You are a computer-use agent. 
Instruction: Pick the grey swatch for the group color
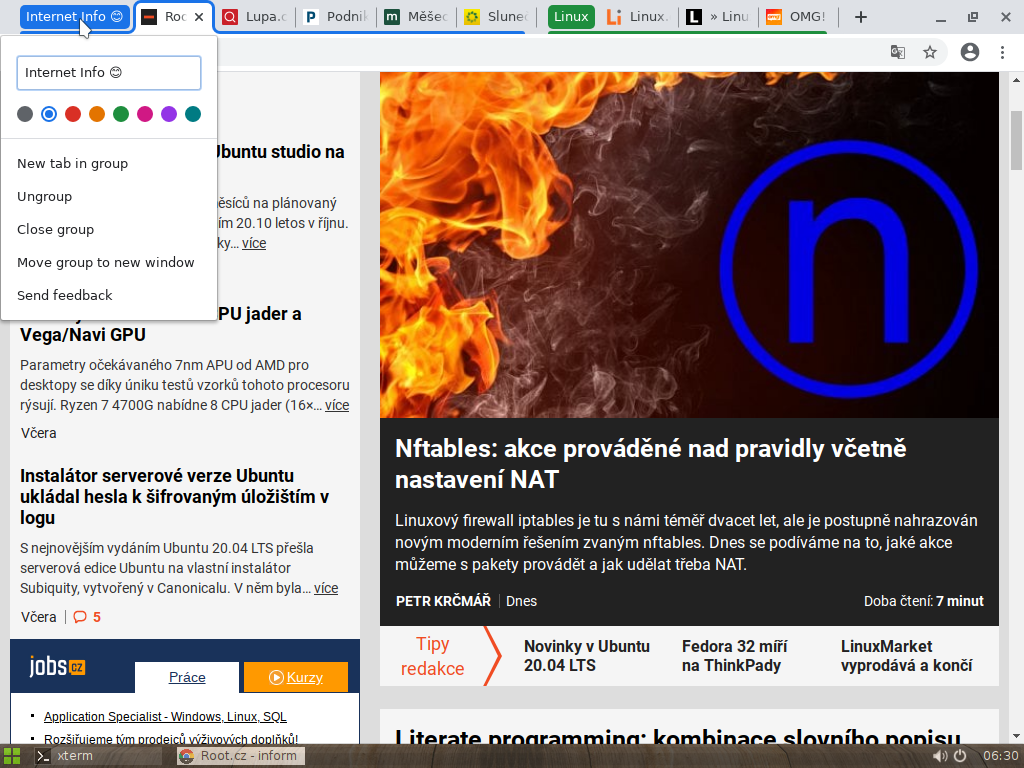[x=24, y=114]
